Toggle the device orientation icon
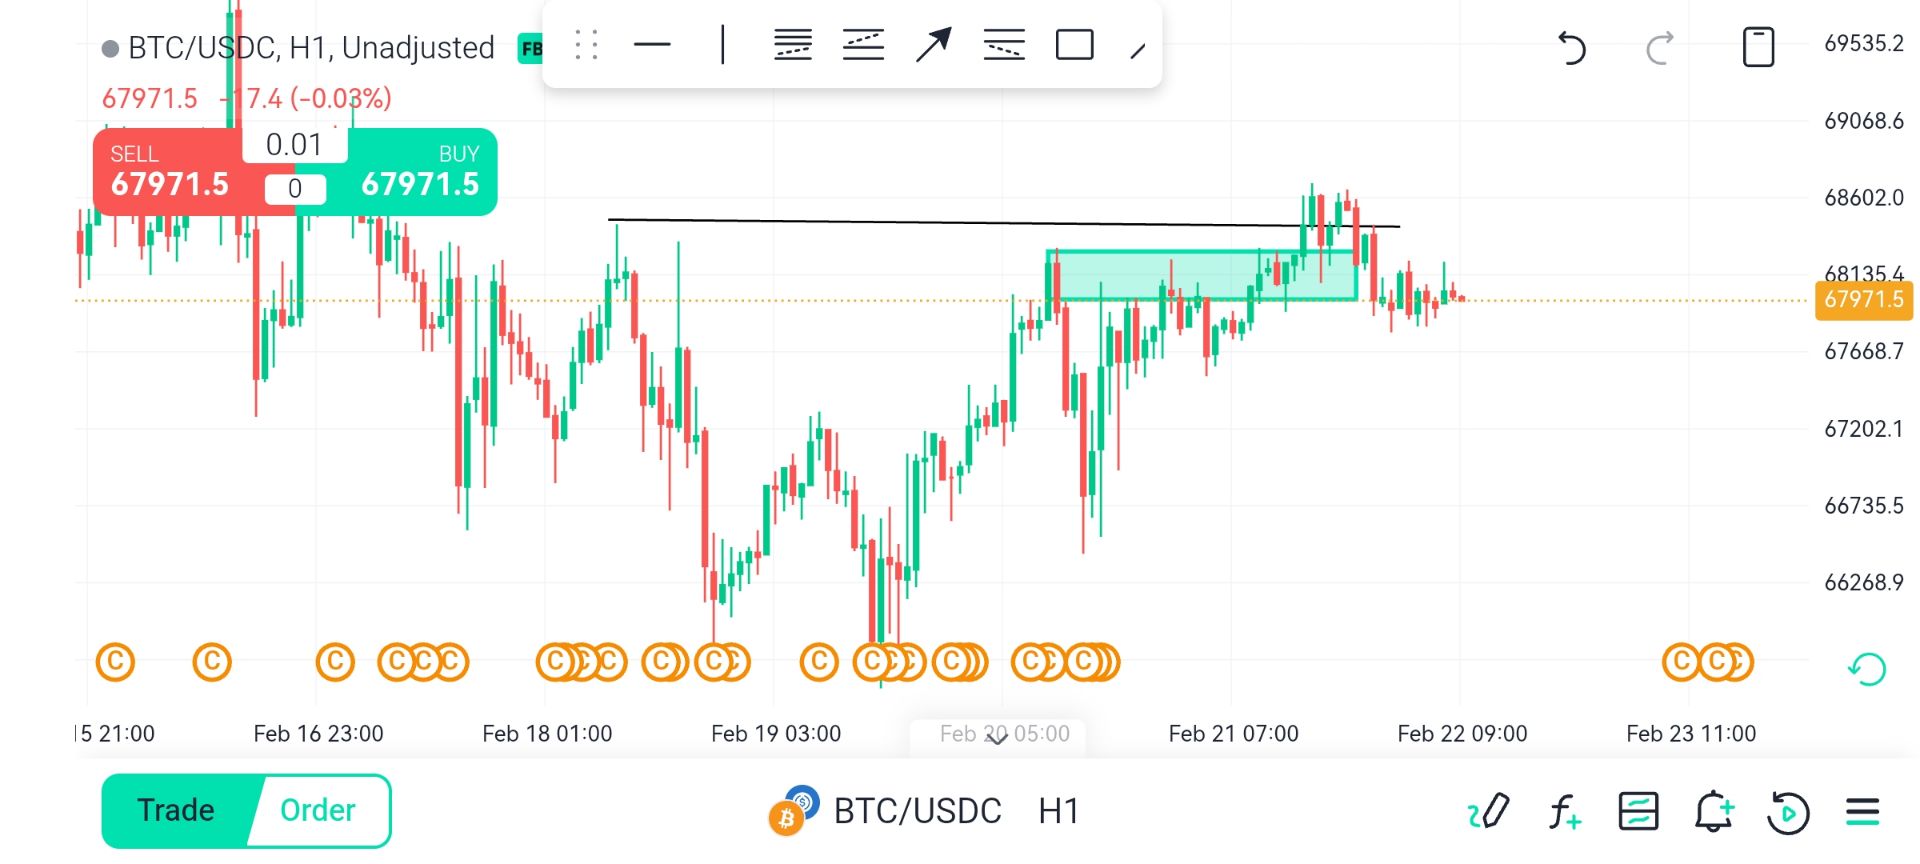The image size is (1920, 864). [1758, 47]
